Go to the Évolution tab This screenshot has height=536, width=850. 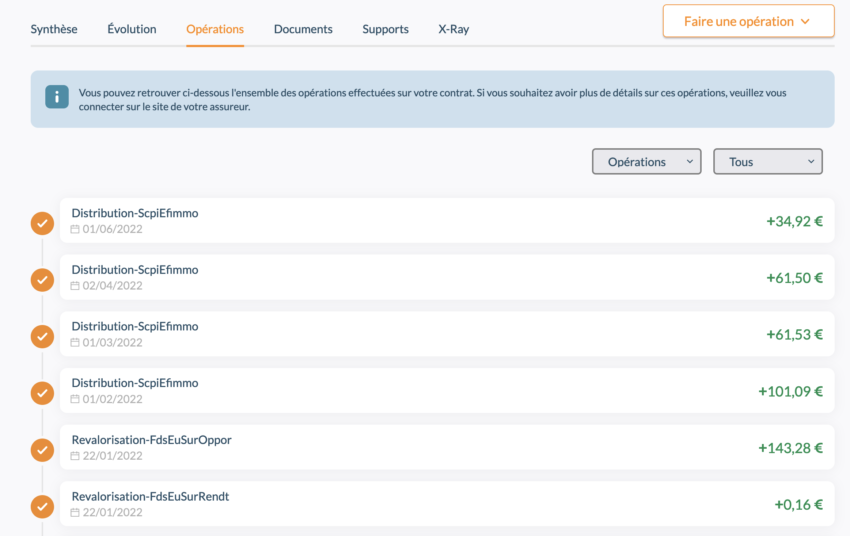[132, 29]
